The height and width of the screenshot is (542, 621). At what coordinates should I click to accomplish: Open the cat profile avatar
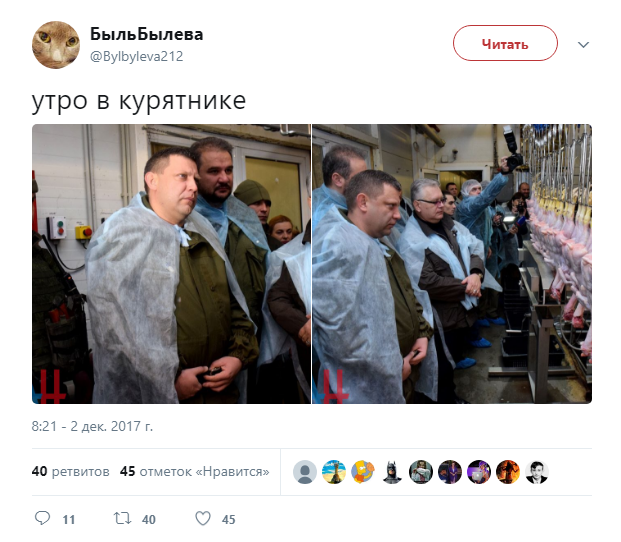coord(55,45)
